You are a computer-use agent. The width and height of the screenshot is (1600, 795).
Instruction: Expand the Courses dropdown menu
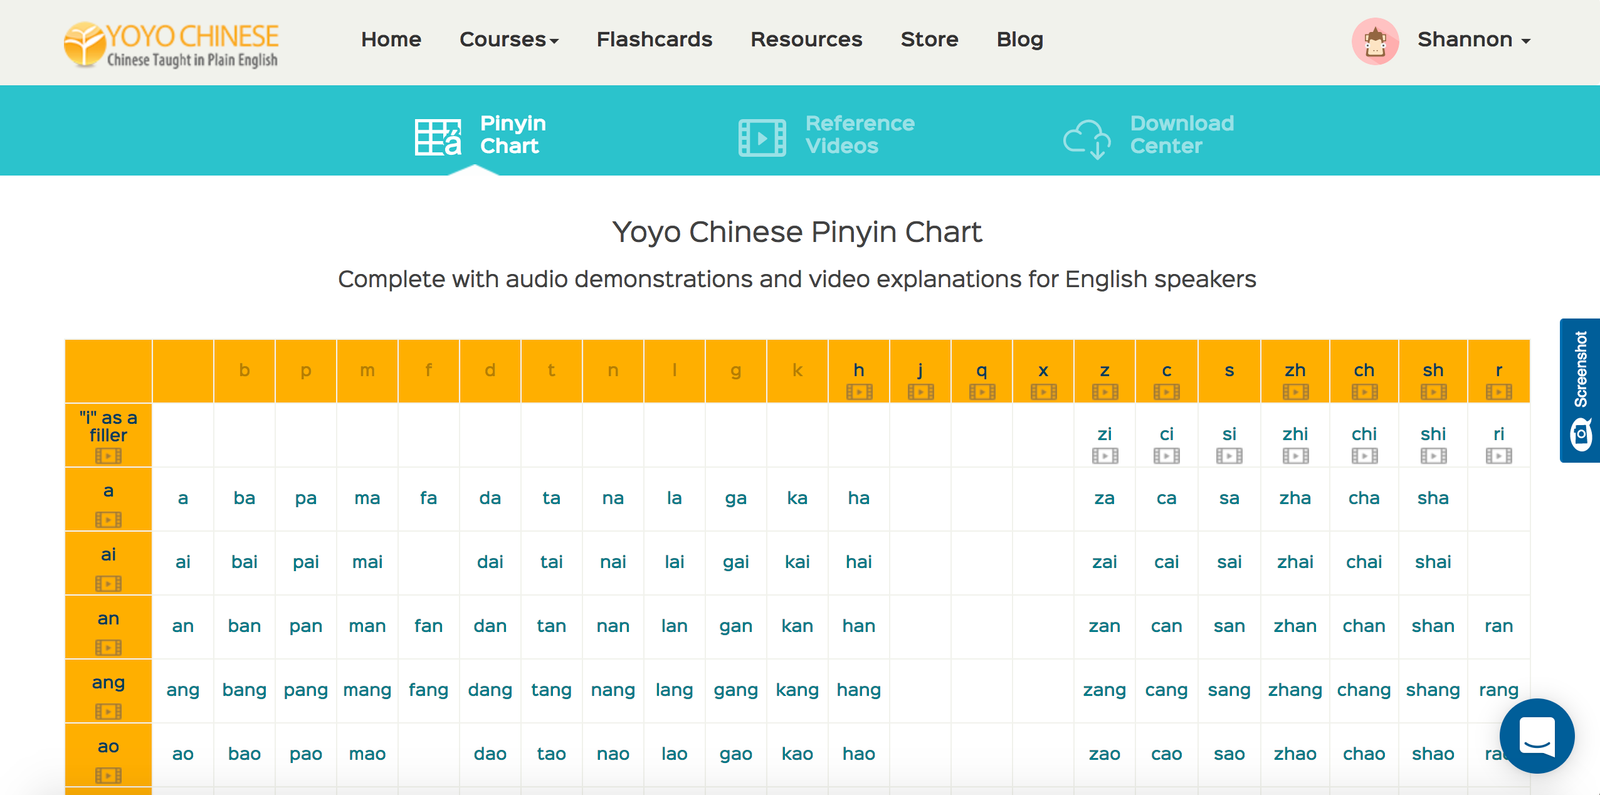pos(509,40)
